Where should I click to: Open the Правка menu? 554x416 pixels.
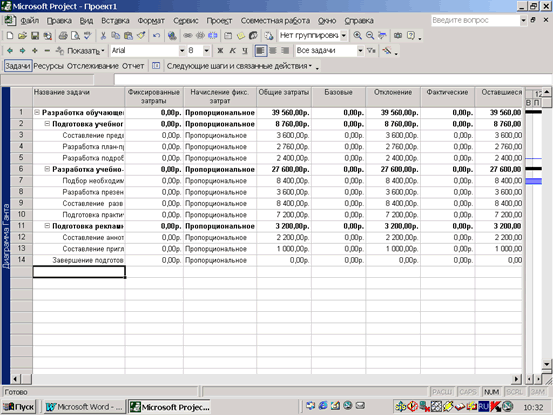[59, 21]
